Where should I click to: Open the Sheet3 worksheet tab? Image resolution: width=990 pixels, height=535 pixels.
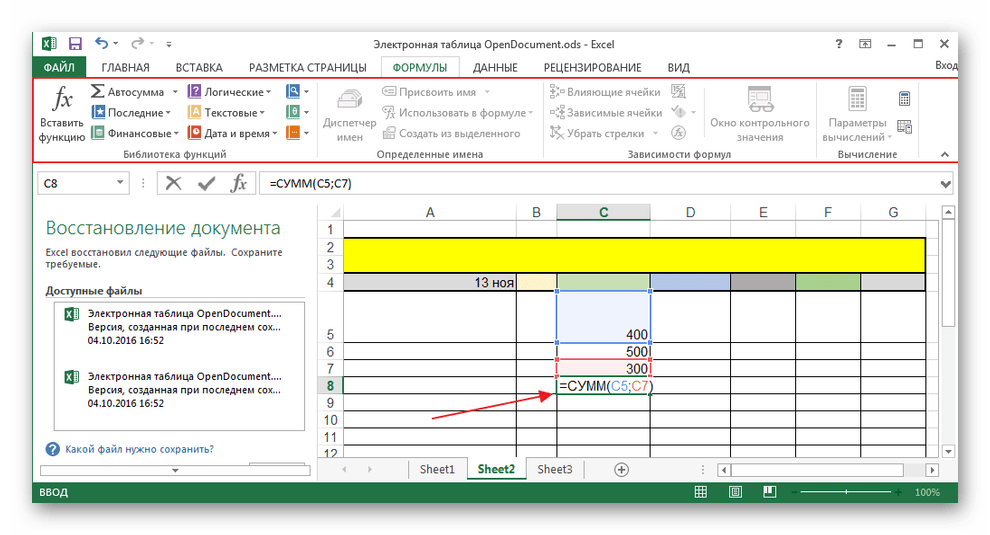point(554,469)
